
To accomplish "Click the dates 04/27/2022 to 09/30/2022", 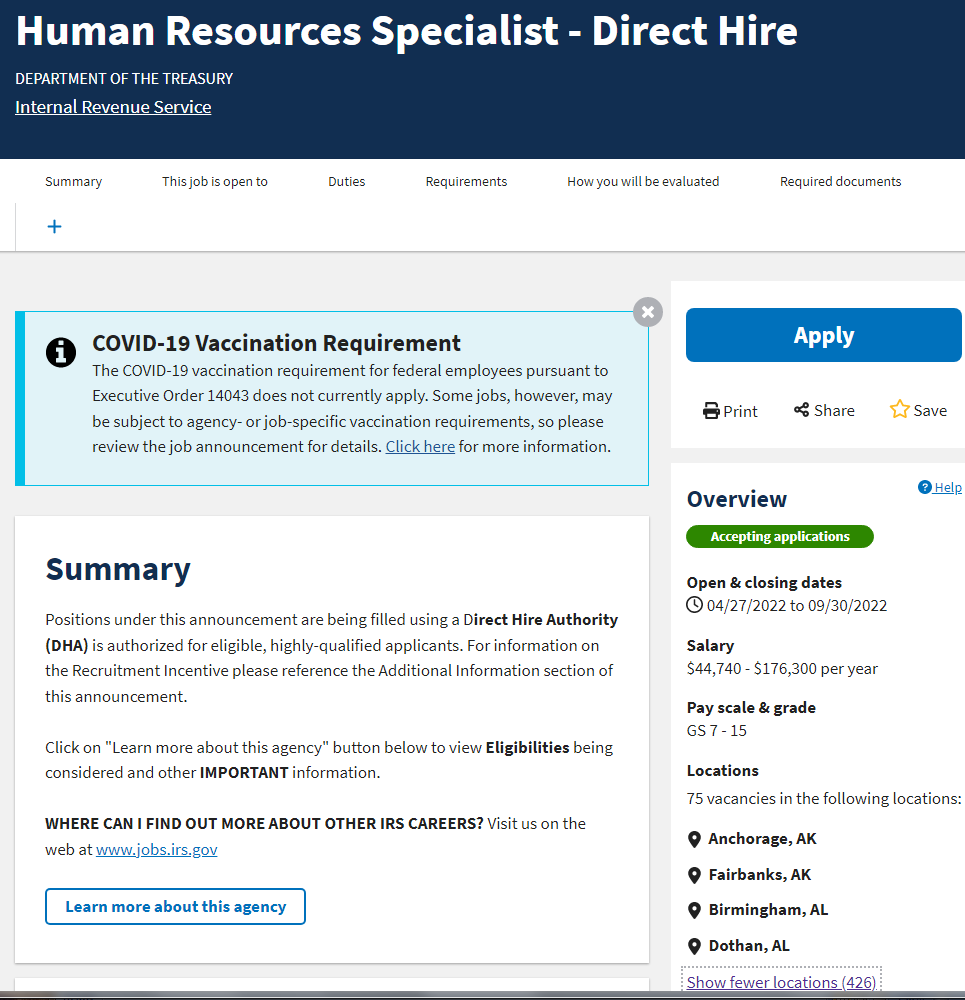I will tap(797, 605).
